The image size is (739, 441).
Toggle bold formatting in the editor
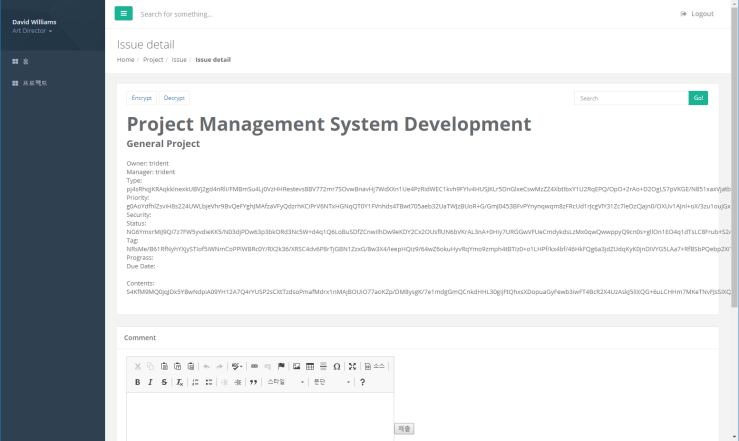click(137, 382)
